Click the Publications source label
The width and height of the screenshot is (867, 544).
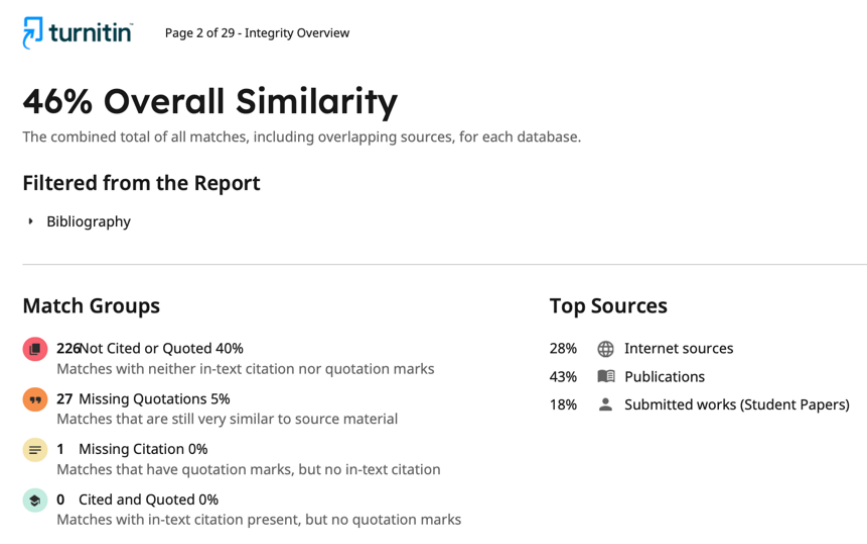(x=664, y=377)
